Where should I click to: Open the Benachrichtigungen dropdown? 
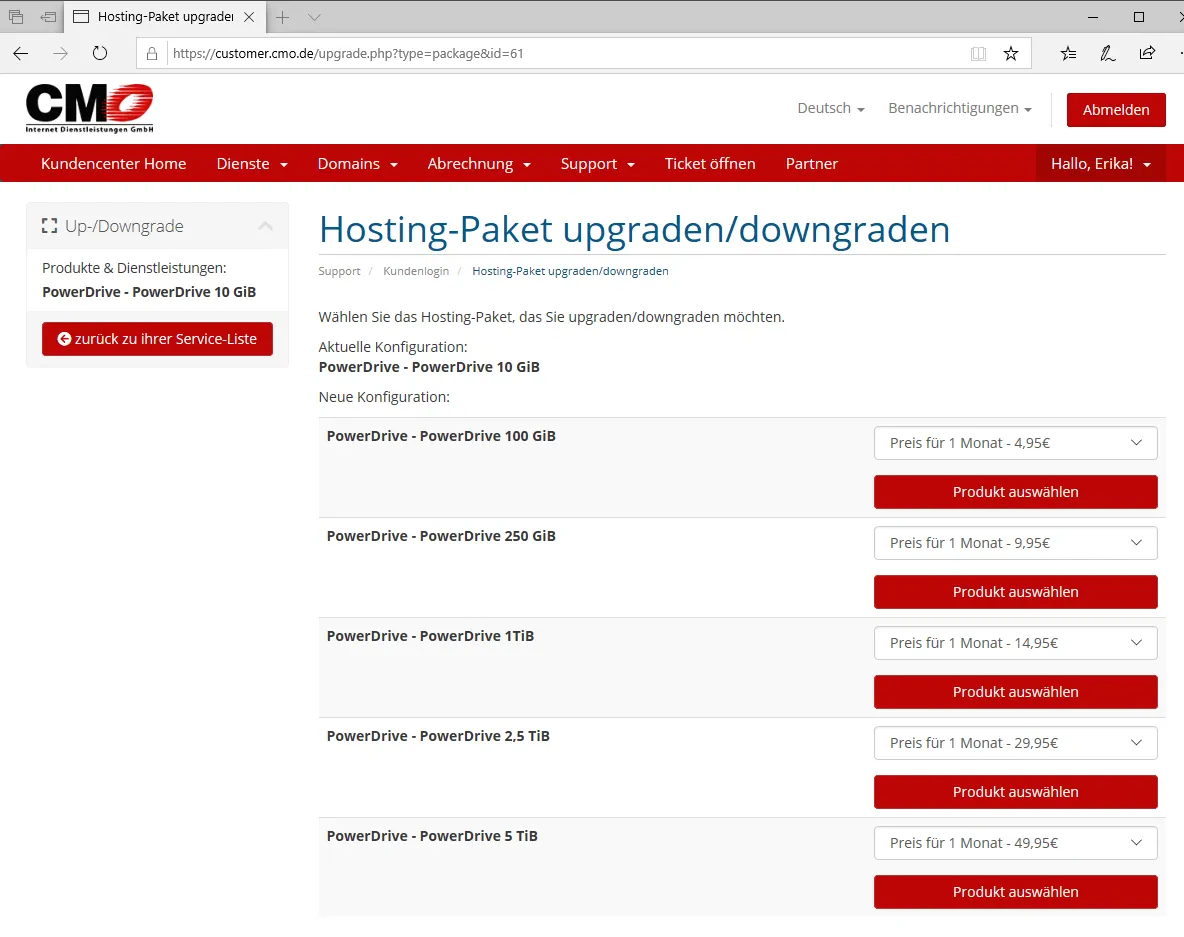[960, 108]
